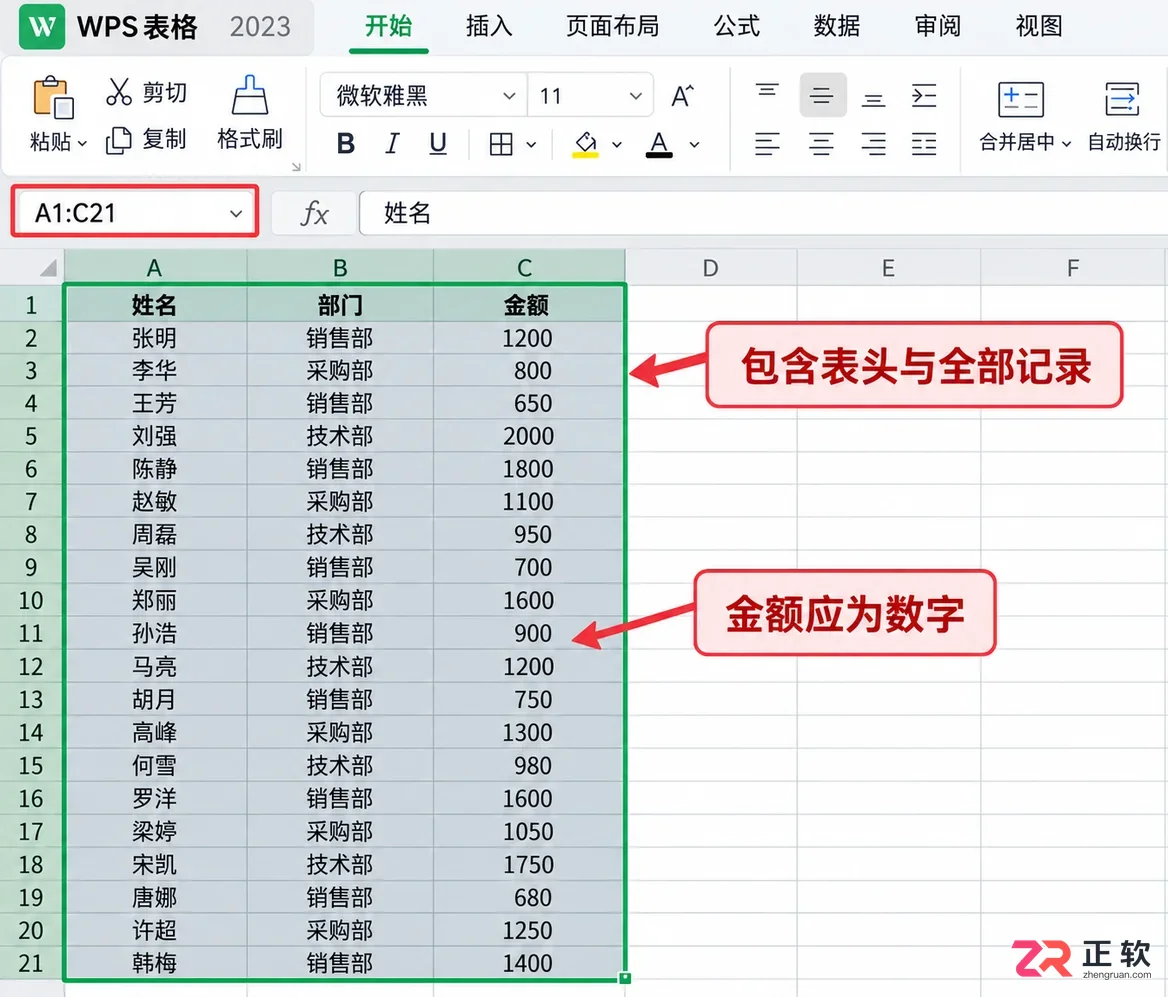
Task: Click the Paste clipboard icon
Action: point(53,97)
